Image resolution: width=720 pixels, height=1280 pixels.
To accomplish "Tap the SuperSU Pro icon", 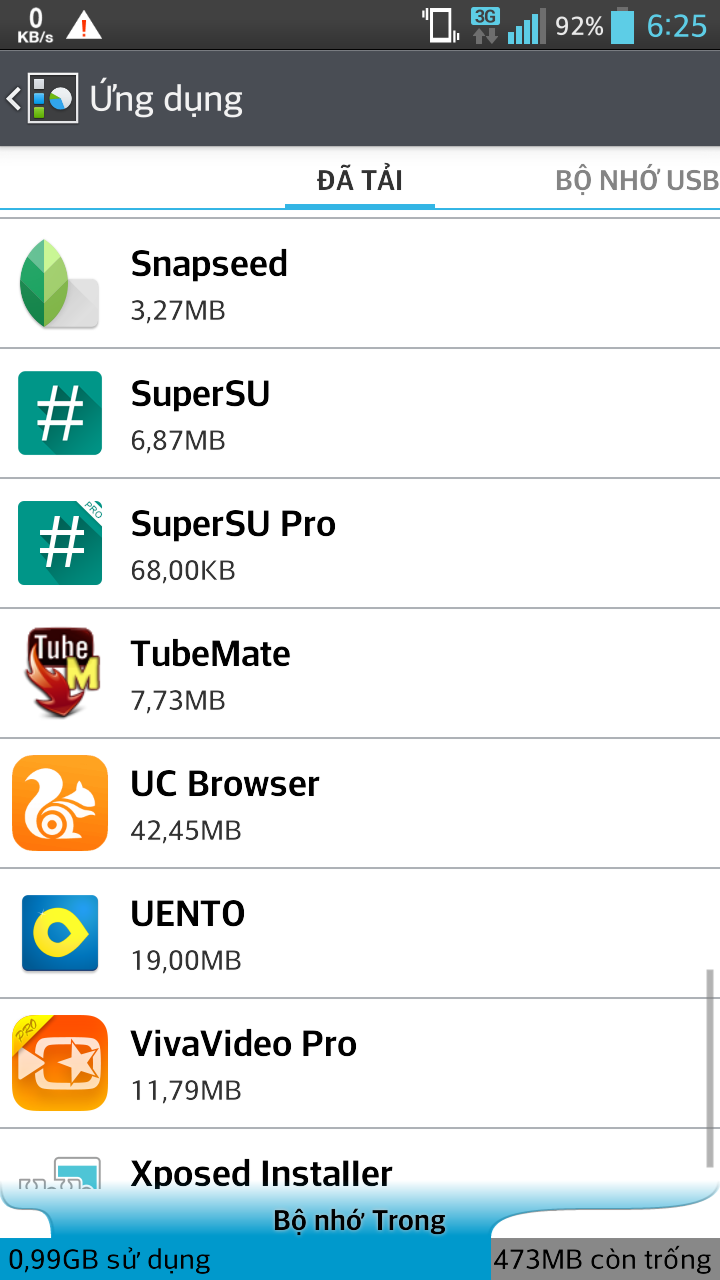I will [x=60, y=543].
